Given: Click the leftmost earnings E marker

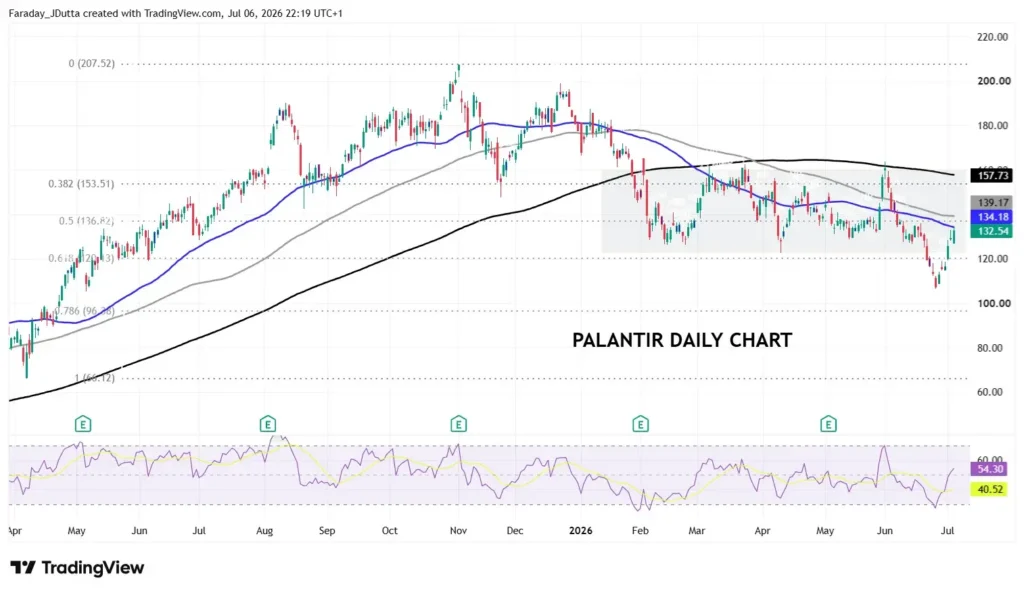Looking at the screenshot, I should [83, 425].
